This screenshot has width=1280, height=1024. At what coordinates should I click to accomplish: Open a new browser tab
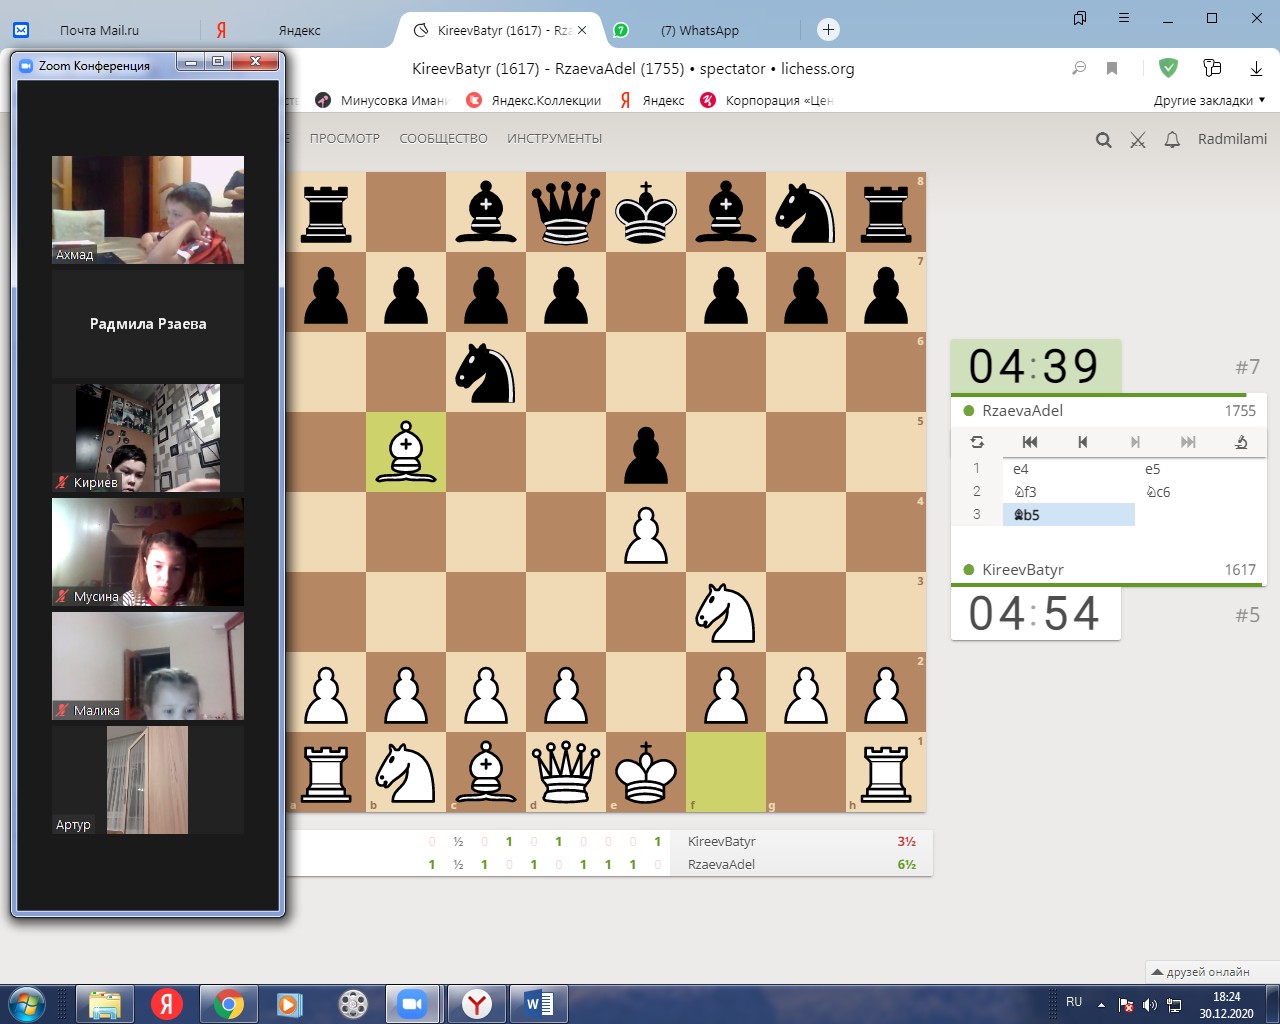pyautogui.click(x=828, y=30)
